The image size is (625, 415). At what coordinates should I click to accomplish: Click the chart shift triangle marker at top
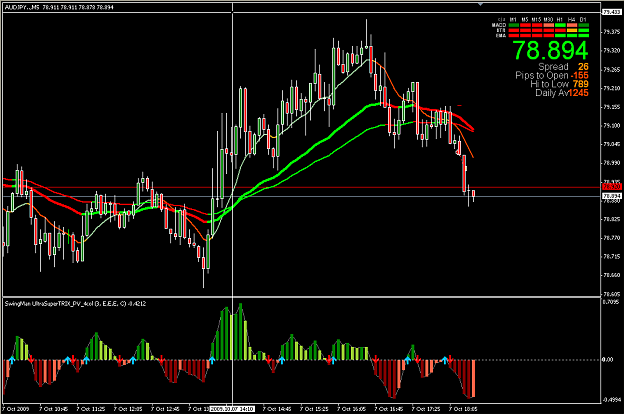coord(480,4)
